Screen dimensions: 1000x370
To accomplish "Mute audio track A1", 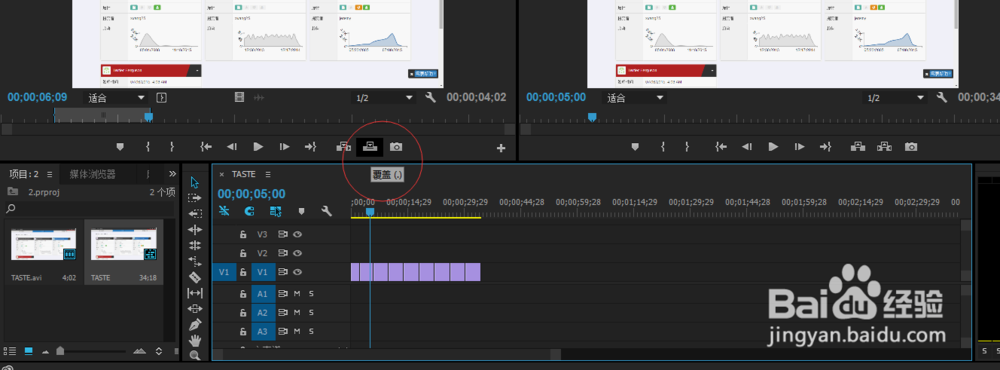I will click(x=297, y=294).
